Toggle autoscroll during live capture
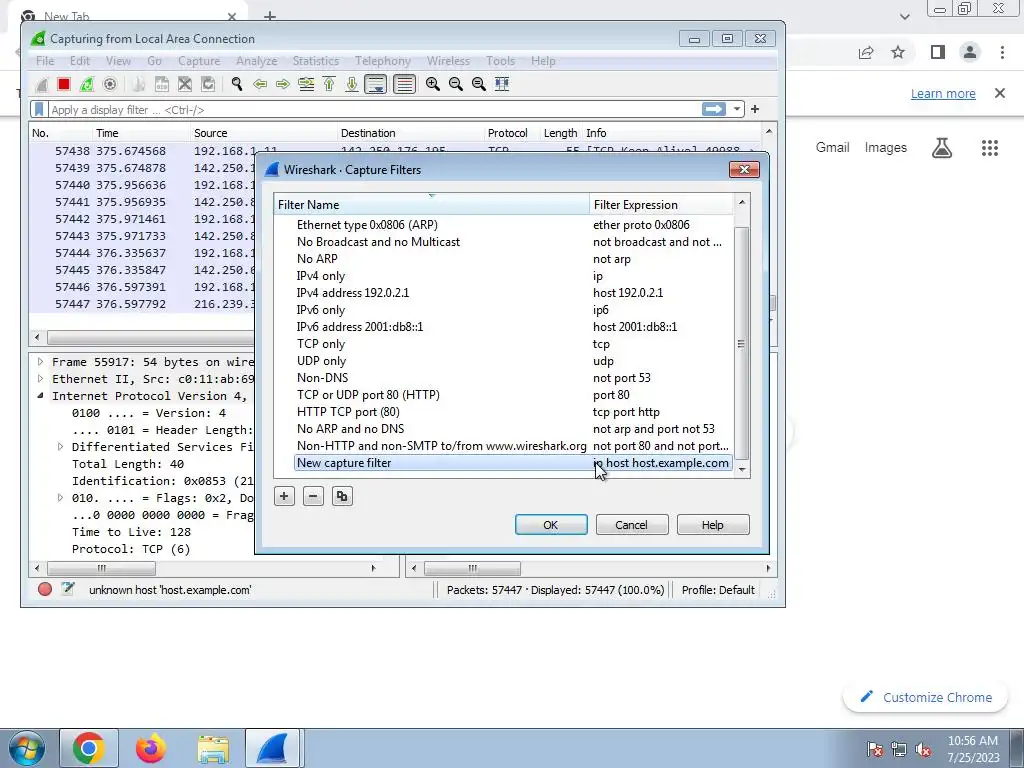1024x768 pixels. coord(376,84)
